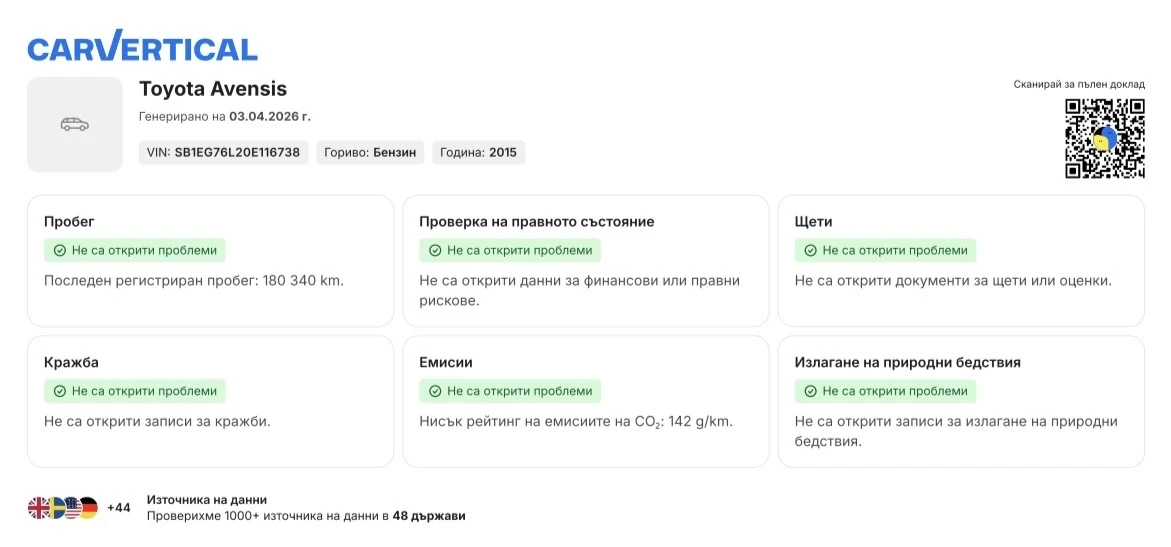Click the US flag icon
1171x547 pixels.
click(72, 508)
